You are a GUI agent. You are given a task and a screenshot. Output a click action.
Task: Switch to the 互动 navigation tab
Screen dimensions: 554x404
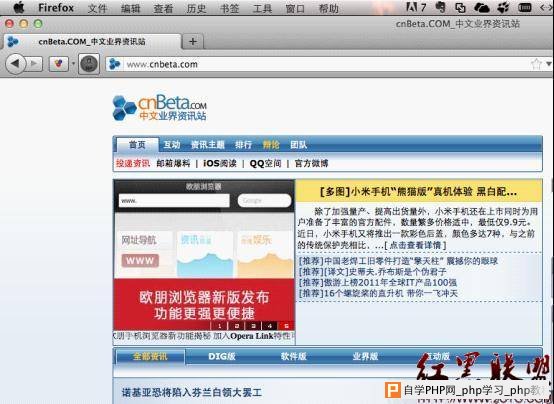point(172,145)
